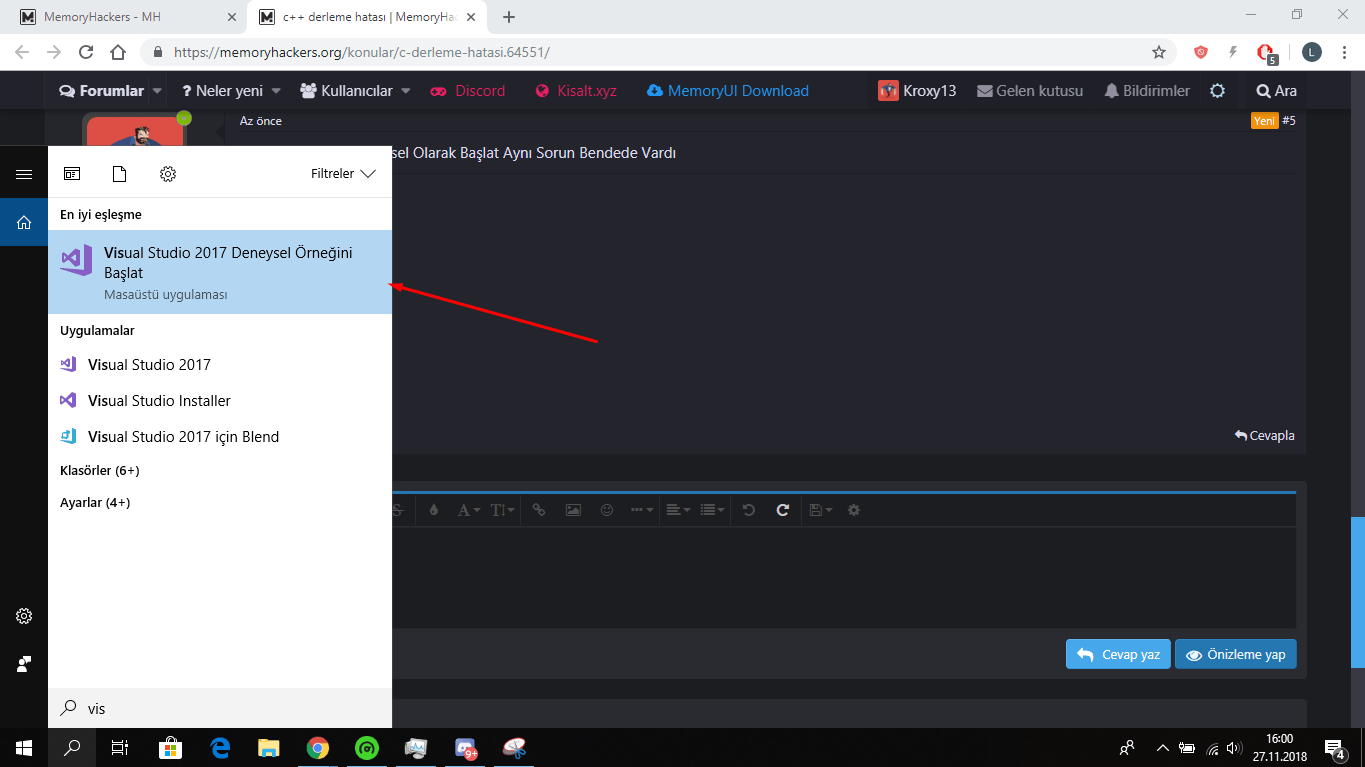Open a new browser tab
The height and width of the screenshot is (767, 1365).
(509, 17)
